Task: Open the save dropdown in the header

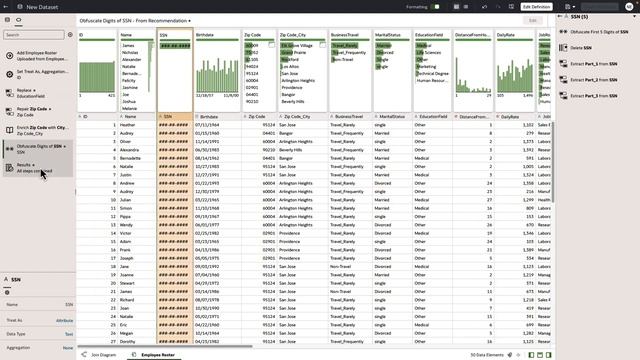Action: (x=570, y=7)
